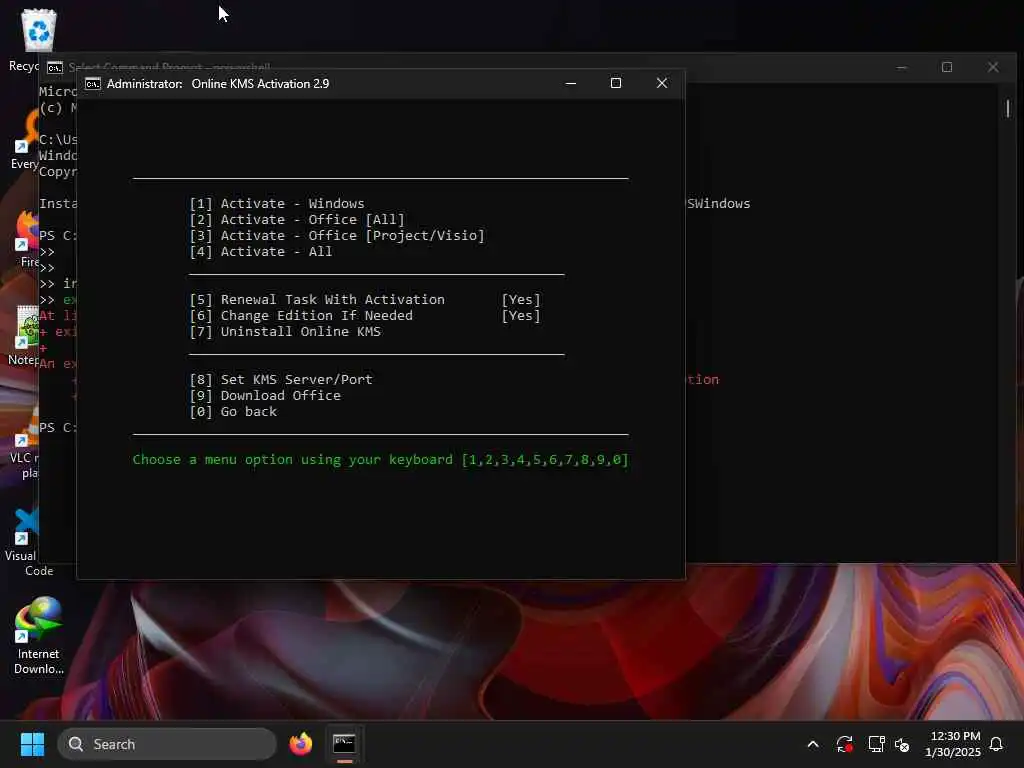Click the taskbar Search box
This screenshot has height=768, width=1024.
tap(167, 744)
